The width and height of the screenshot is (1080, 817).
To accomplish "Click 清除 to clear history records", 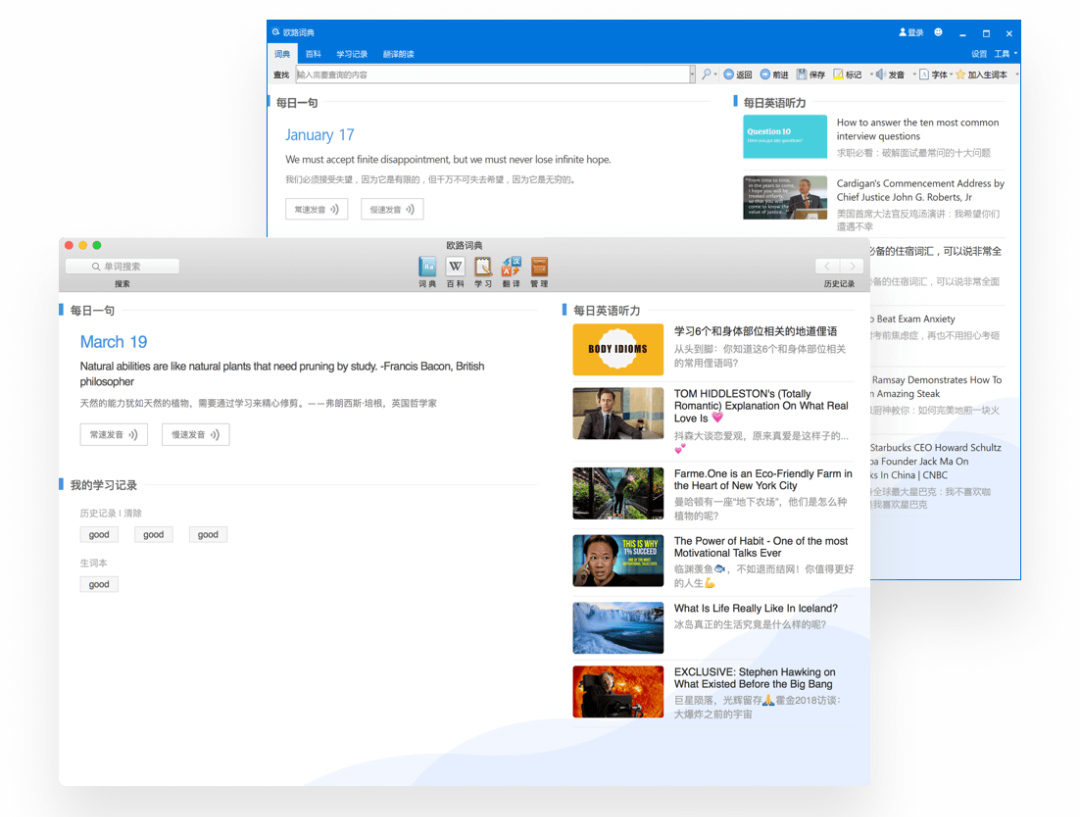I will point(133,513).
